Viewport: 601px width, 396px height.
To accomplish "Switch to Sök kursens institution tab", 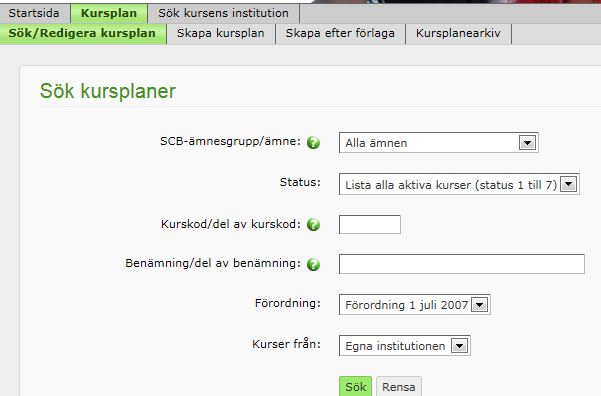I will [x=223, y=13].
